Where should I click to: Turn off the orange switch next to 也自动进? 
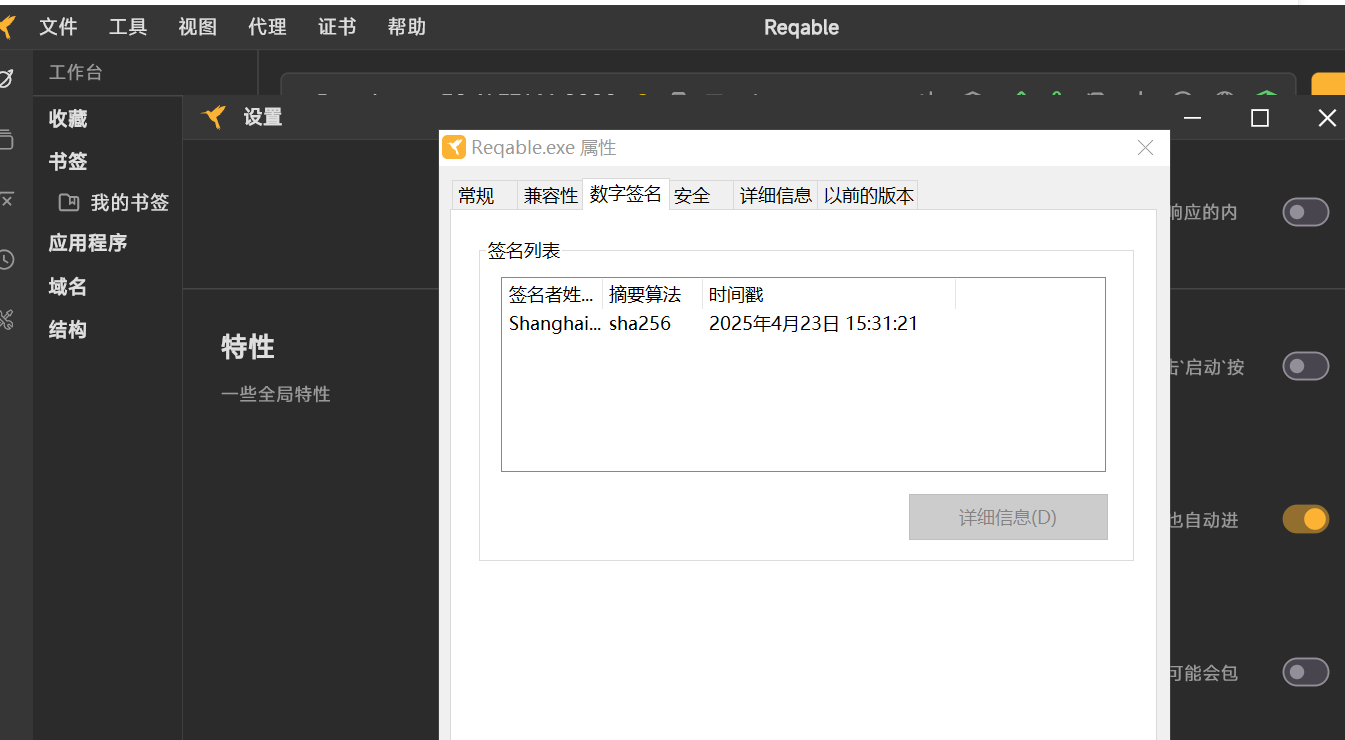point(1306,519)
